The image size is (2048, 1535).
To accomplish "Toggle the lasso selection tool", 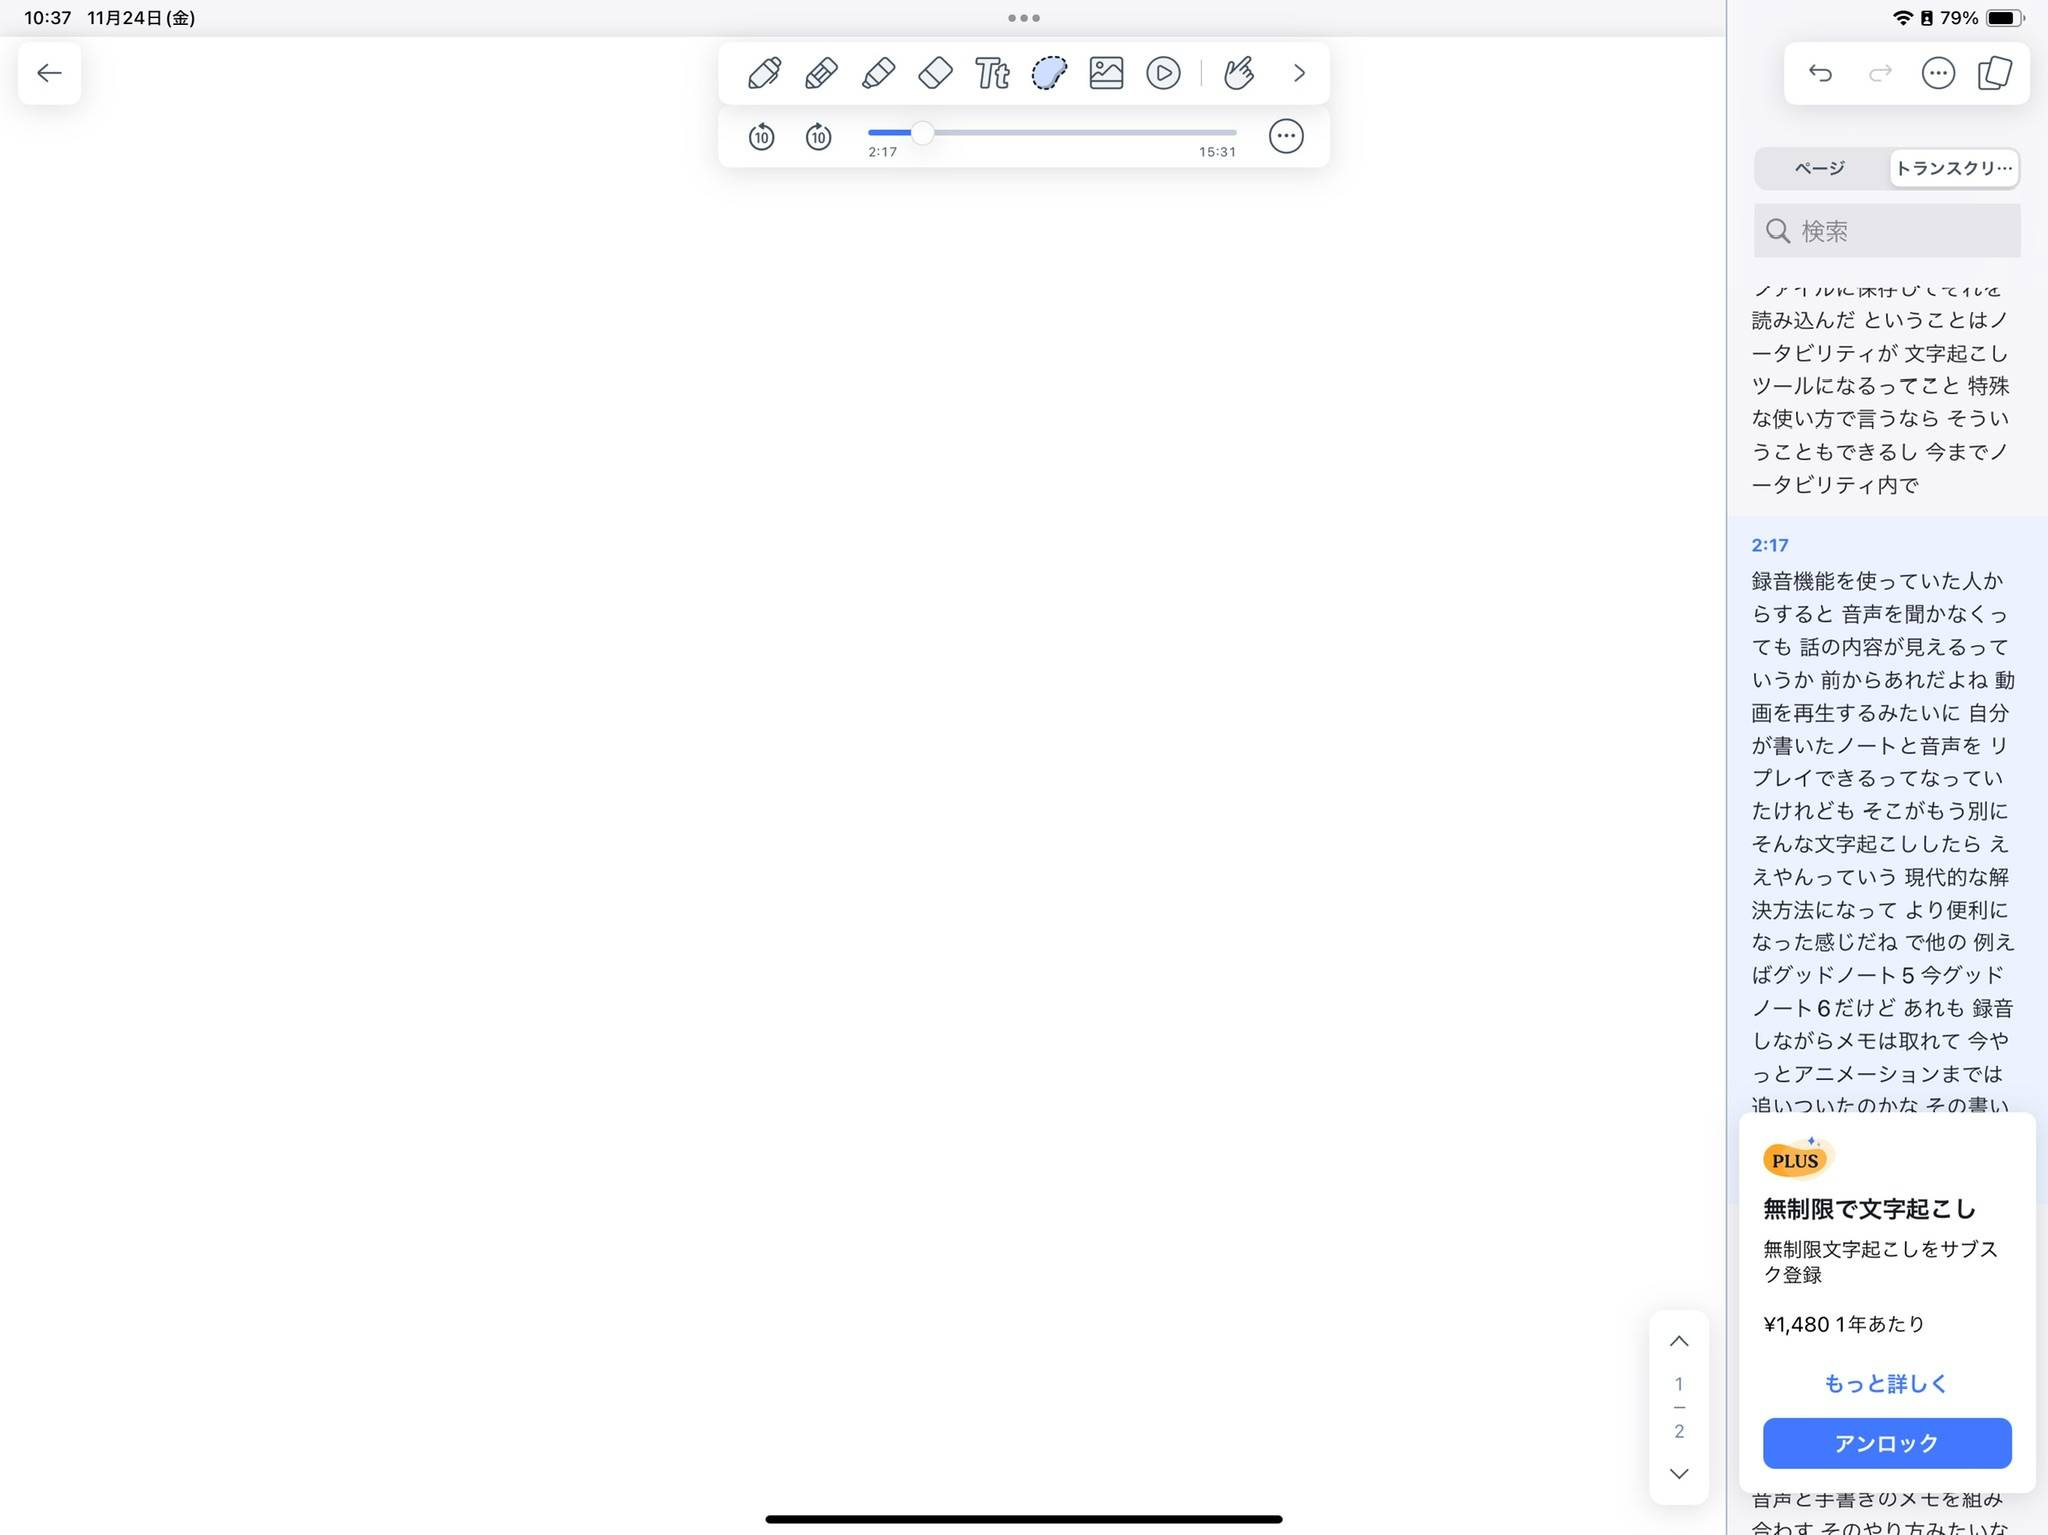I will 1048,72.
